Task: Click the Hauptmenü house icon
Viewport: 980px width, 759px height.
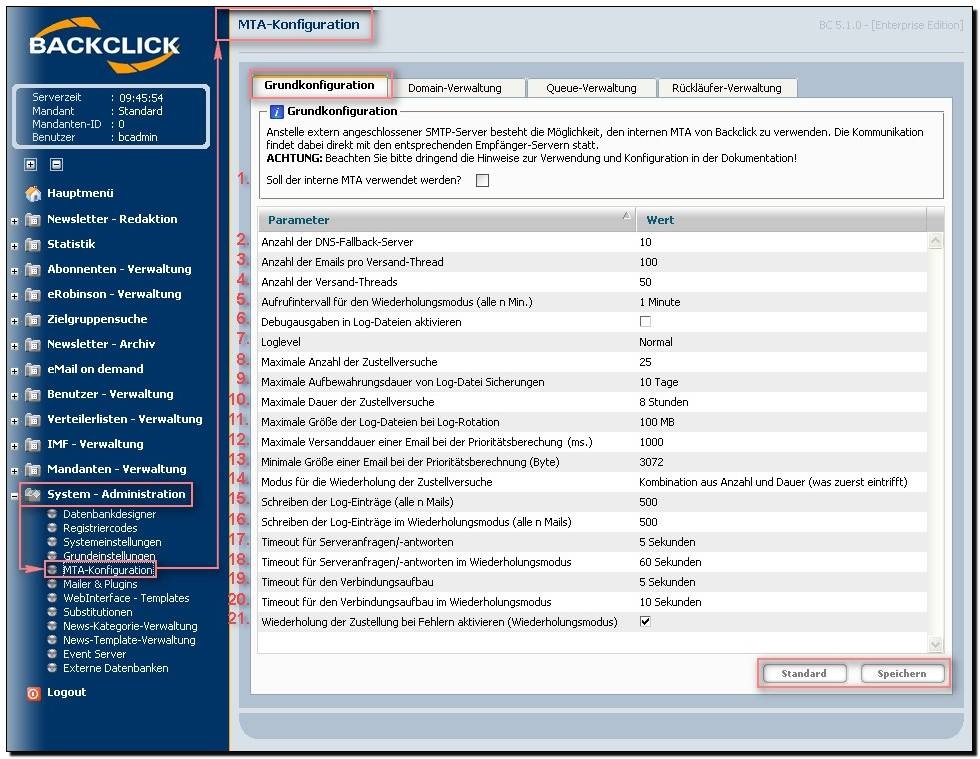Action: click(x=32, y=194)
